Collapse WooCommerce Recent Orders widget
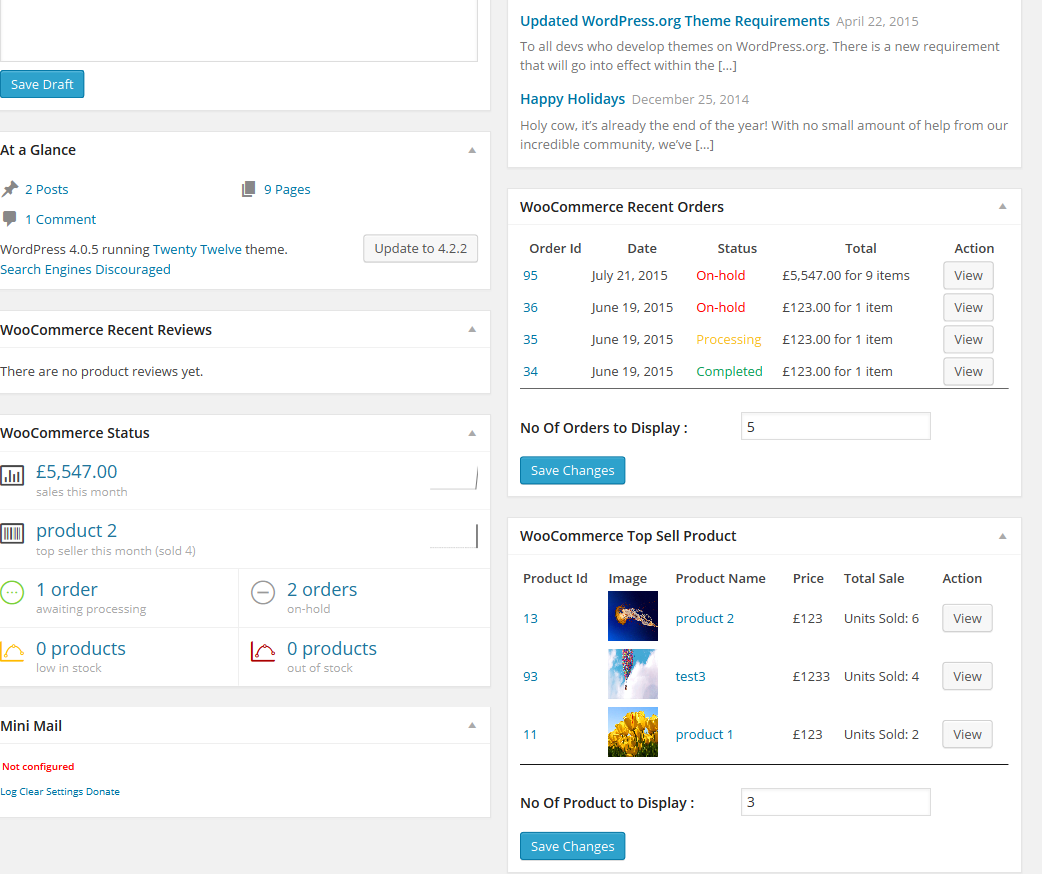This screenshot has height=874, width=1042. 1002,207
